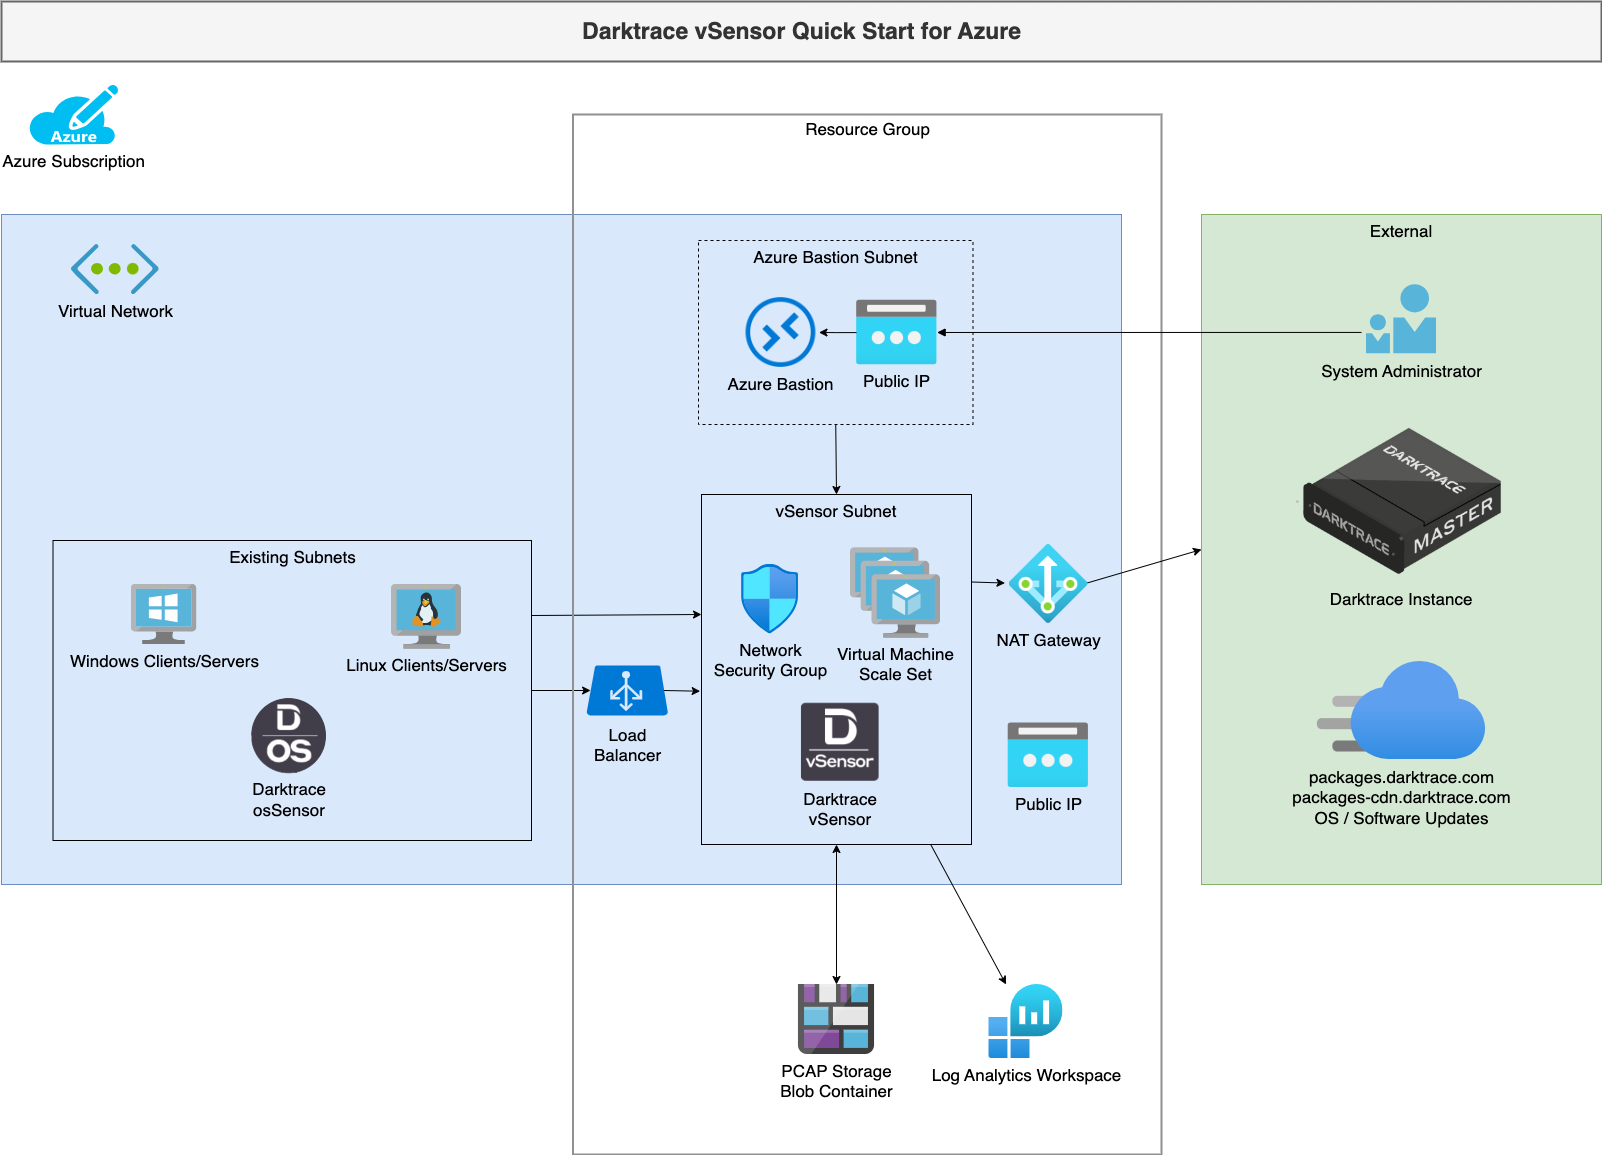Click the Windows Clients/Servers text label
This screenshot has height=1155, width=1602.
pos(164,661)
